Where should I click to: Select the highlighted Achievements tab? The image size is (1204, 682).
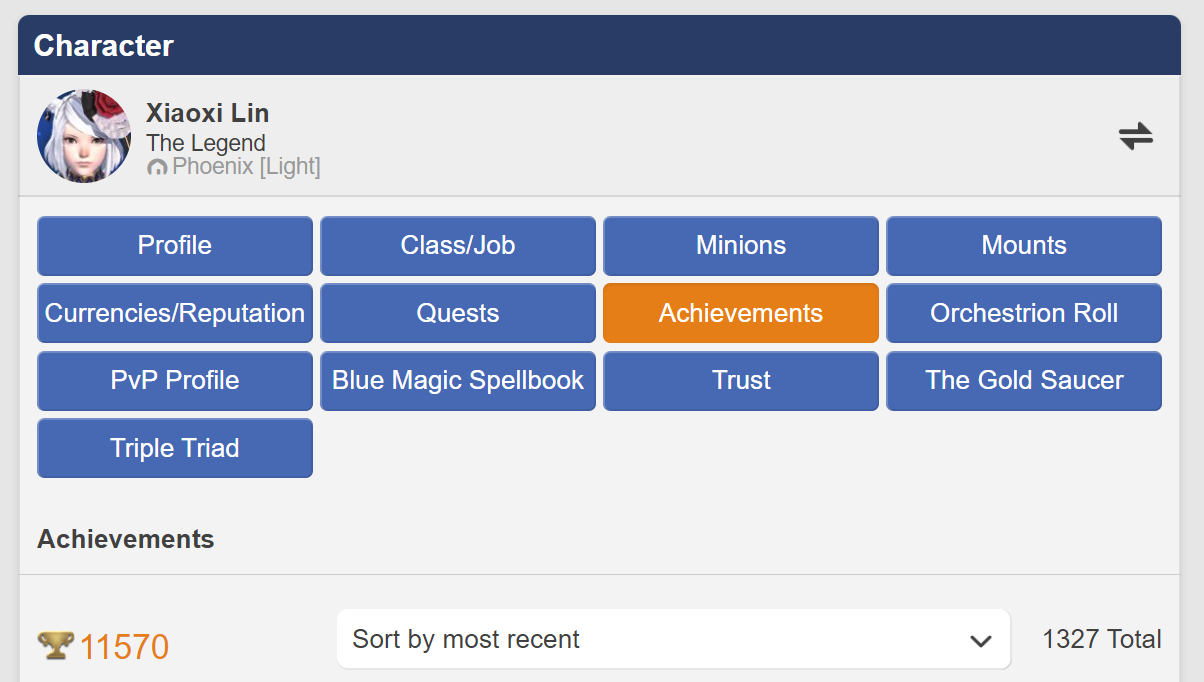click(x=741, y=313)
